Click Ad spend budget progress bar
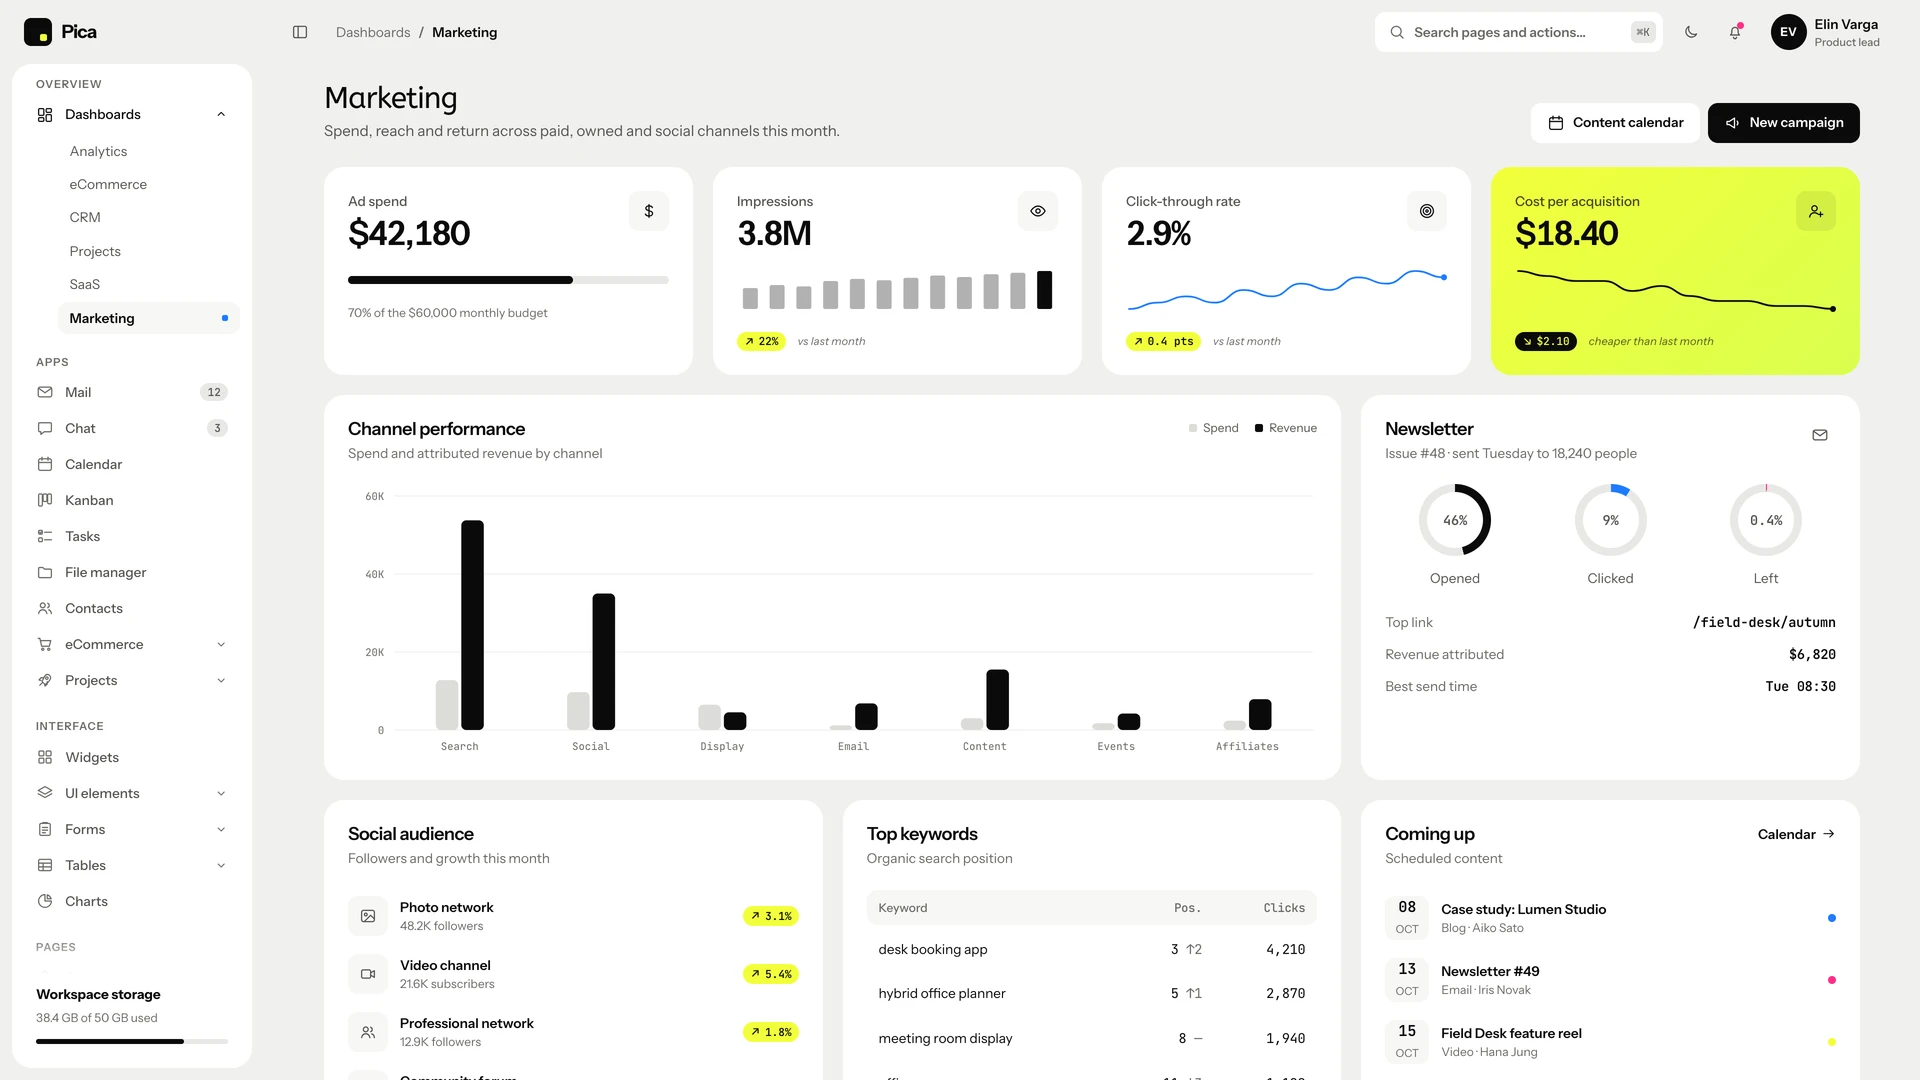 [508, 280]
